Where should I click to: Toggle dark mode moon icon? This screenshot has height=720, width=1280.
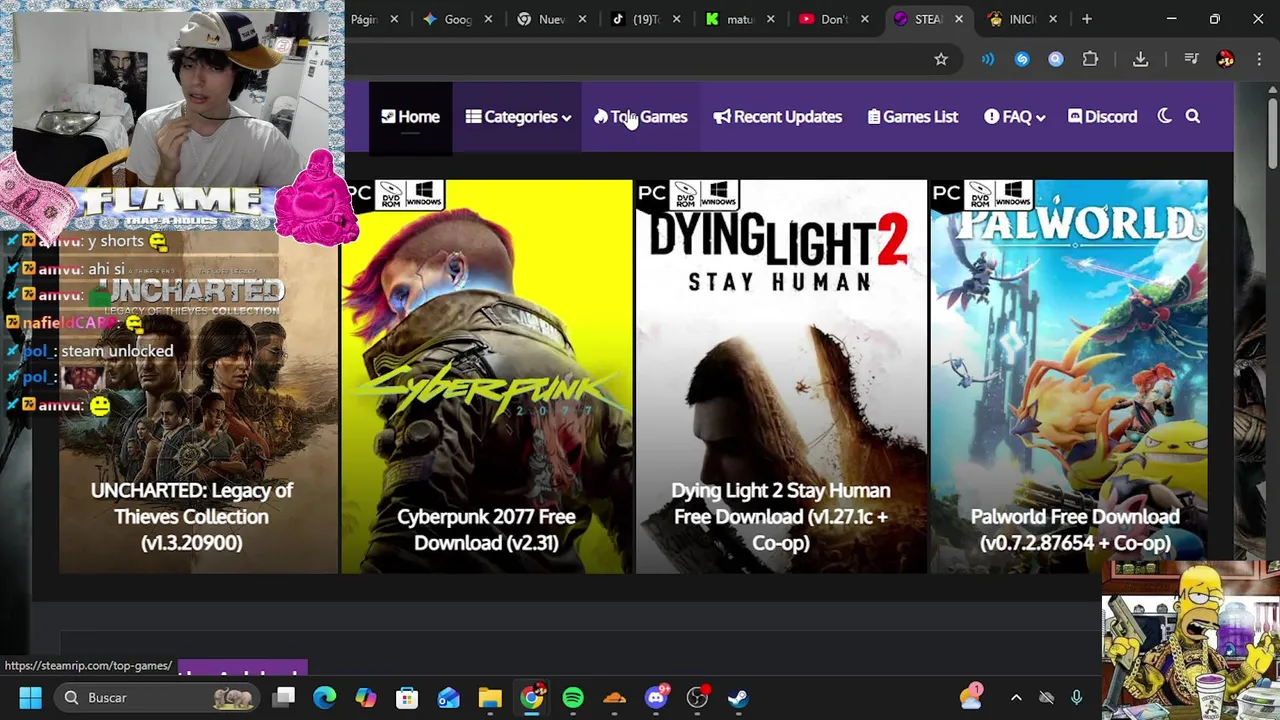(x=1164, y=116)
